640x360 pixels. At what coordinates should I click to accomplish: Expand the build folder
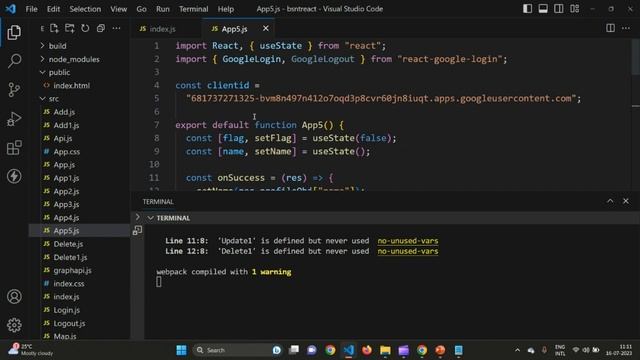pyautogui.click(x=42, y=46)
